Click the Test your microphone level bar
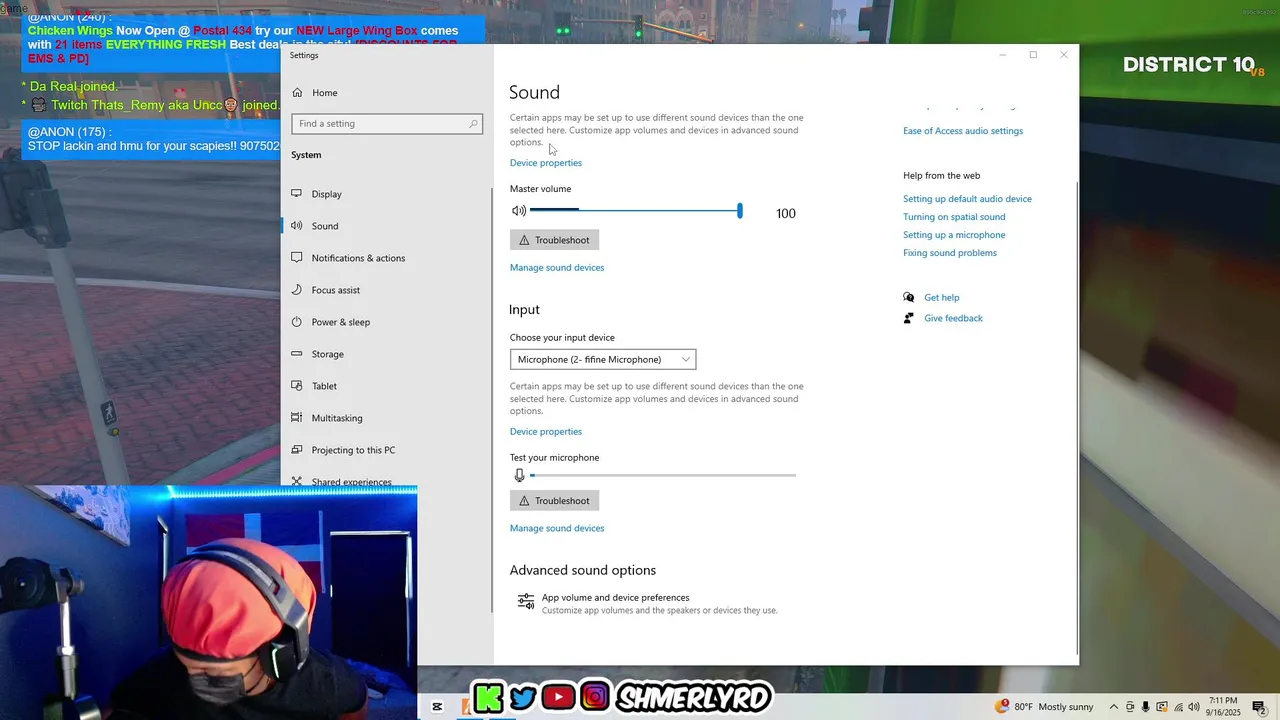This screenshot has width=1280, height=720. (x=663, y=475)
